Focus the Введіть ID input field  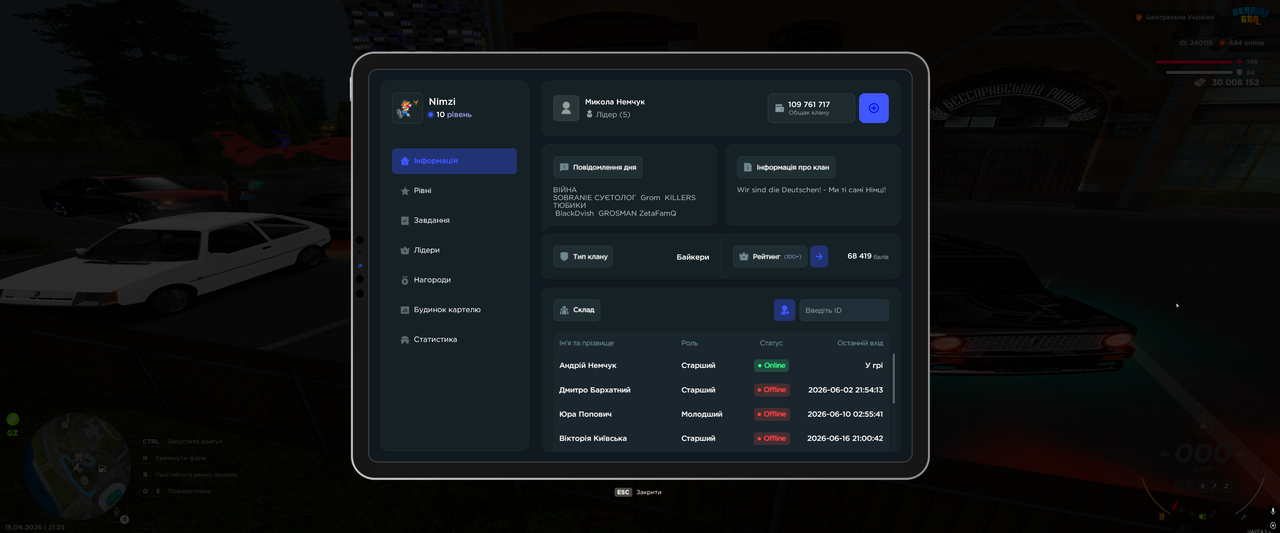[843, 310]
